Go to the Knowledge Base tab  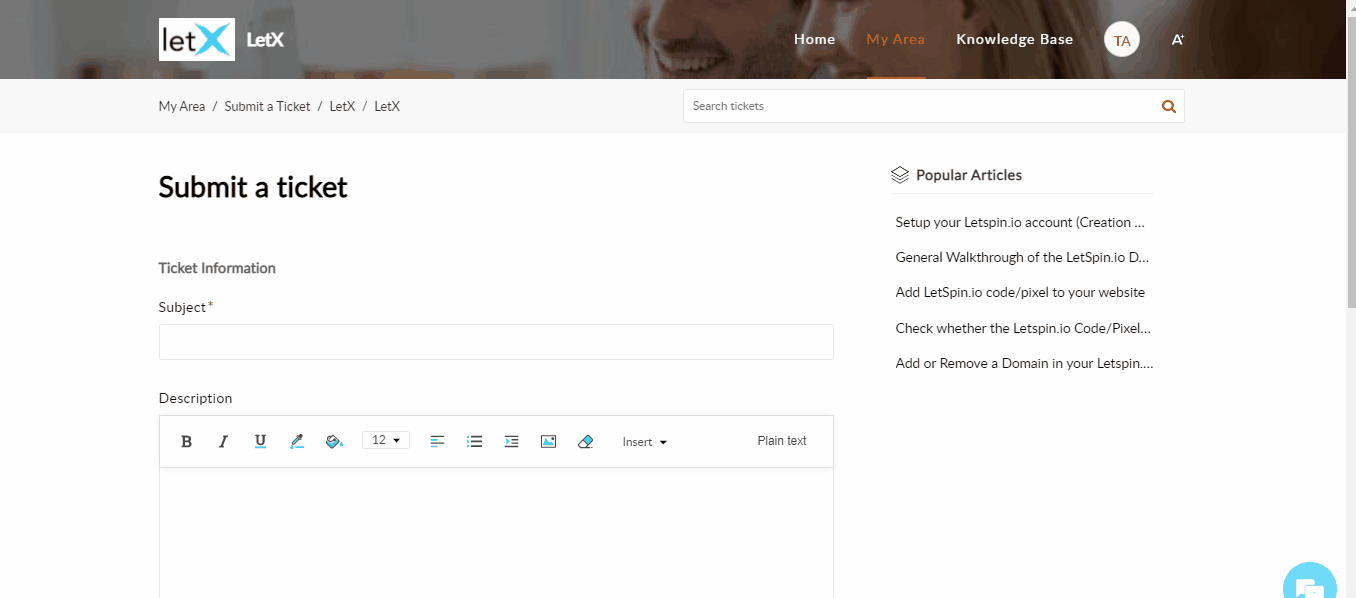tap(1014, 40)
